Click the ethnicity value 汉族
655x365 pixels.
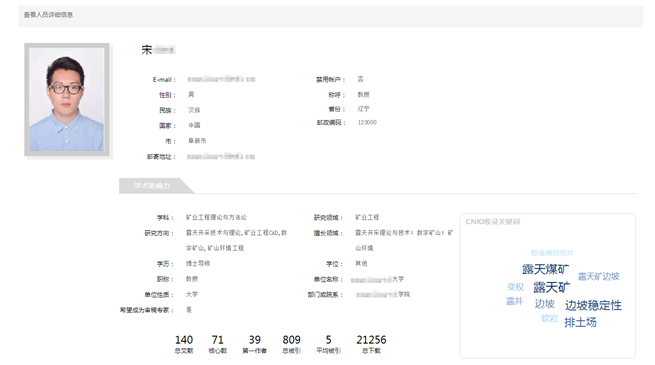coord(194,110)
